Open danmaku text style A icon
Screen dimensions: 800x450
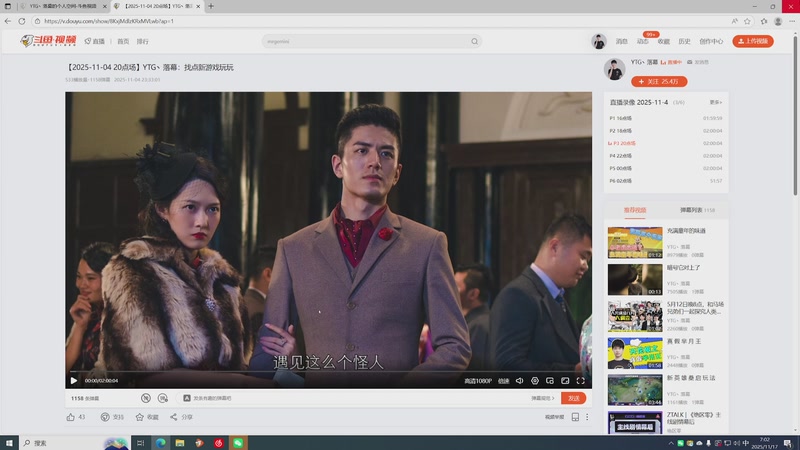(187, 398)
